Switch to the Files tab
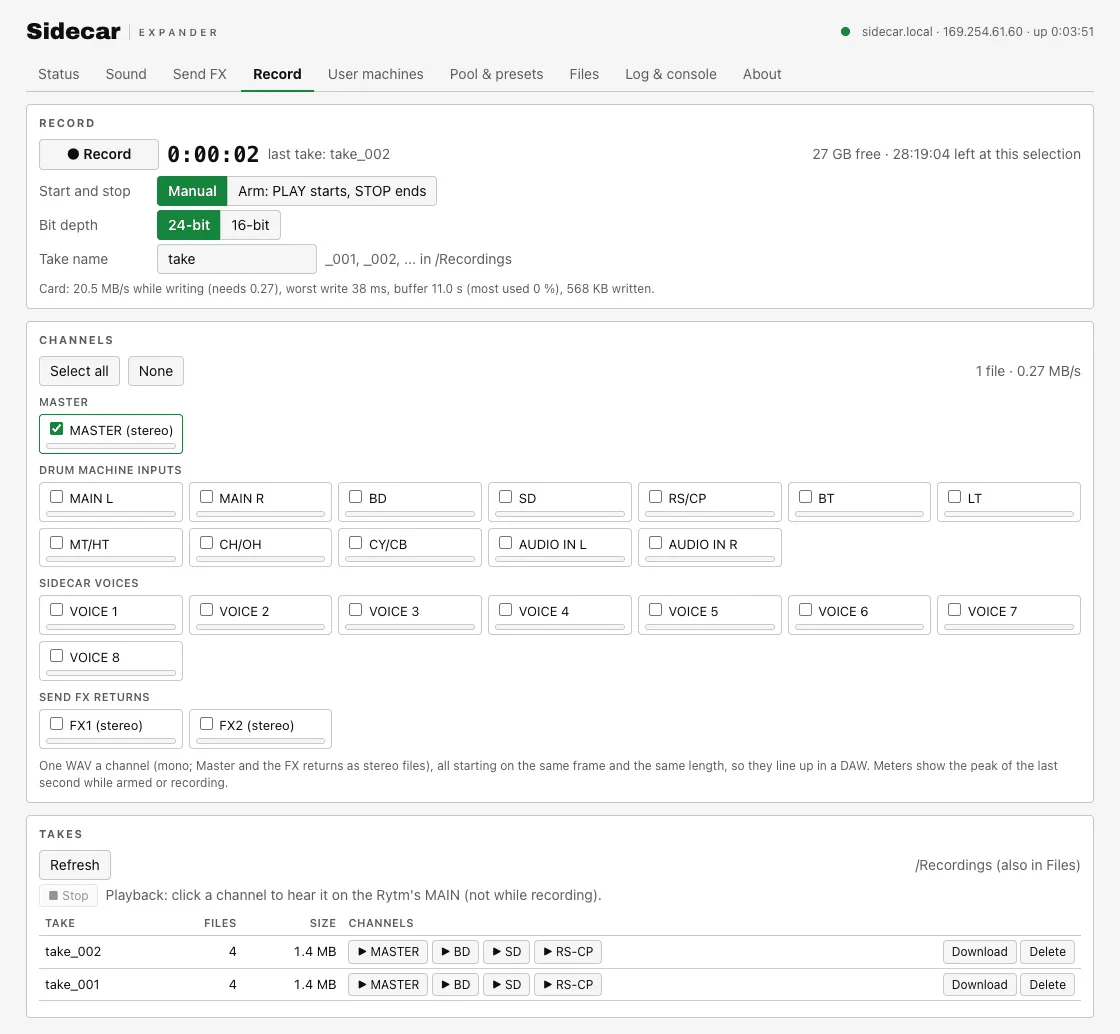The height and width of the screenshot is (1034, 1120). pyautogui.click(x=584, y=74)
